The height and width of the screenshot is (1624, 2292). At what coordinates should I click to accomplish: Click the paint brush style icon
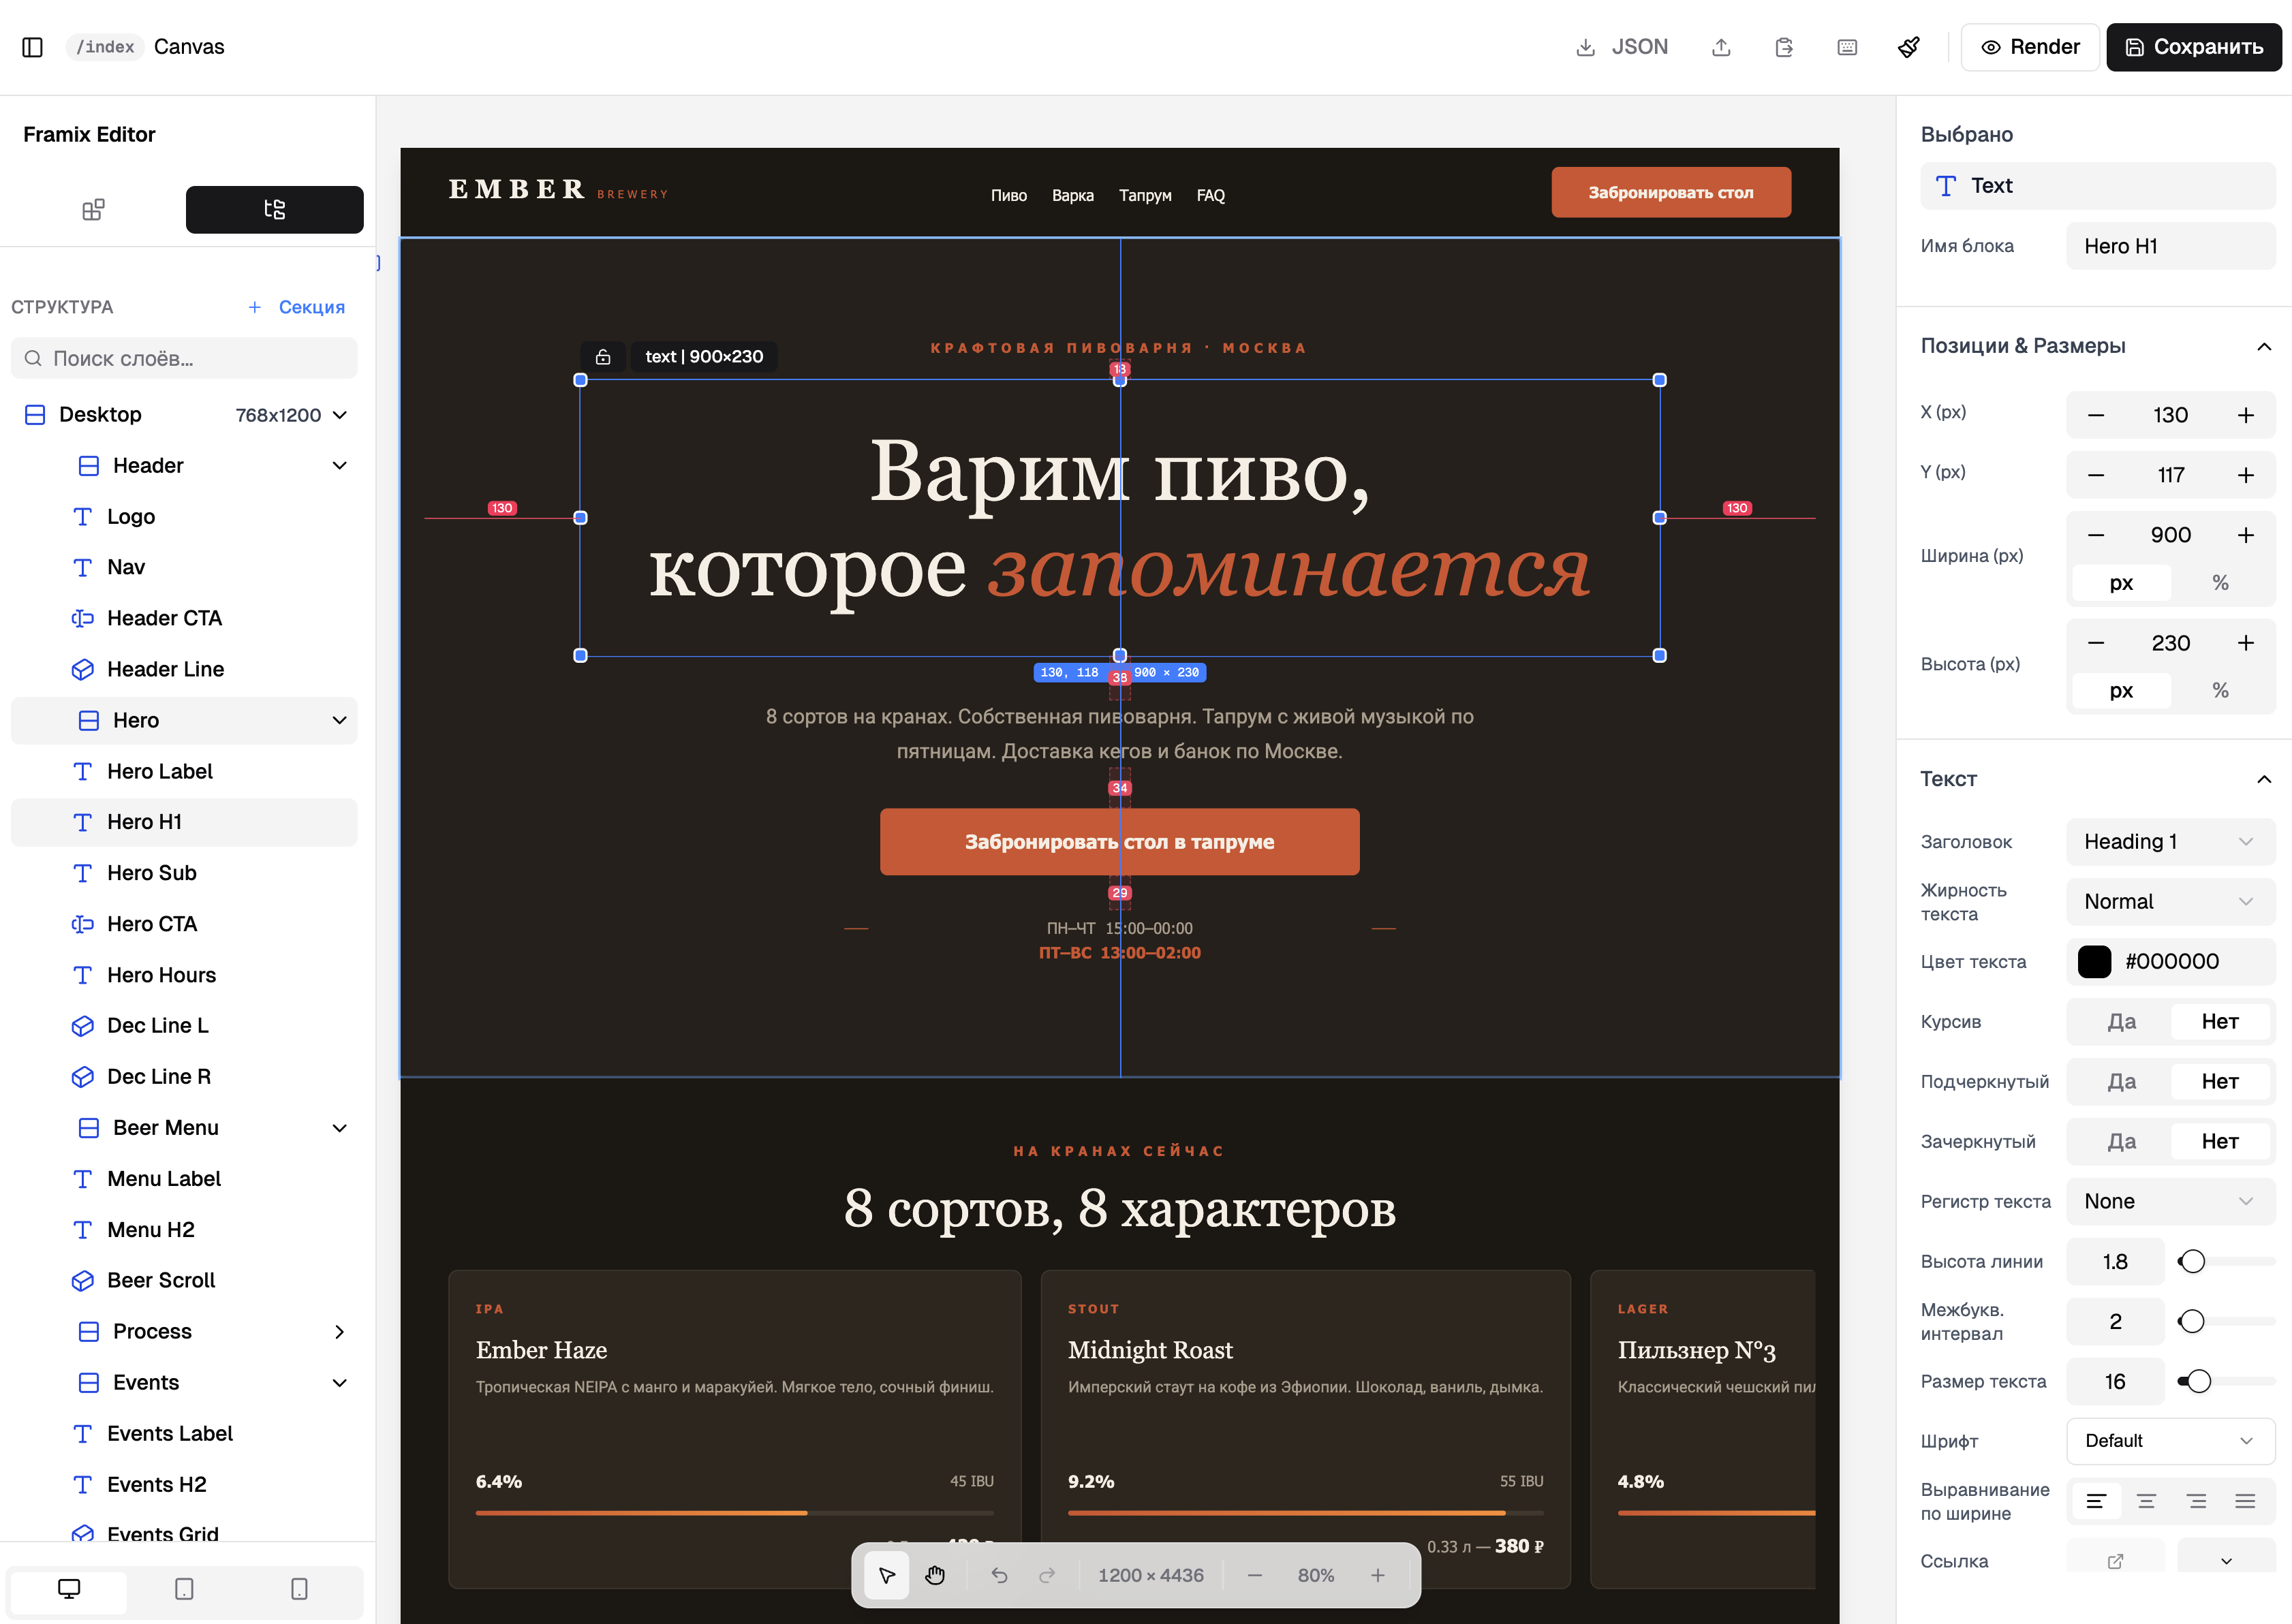point(1909,47)
